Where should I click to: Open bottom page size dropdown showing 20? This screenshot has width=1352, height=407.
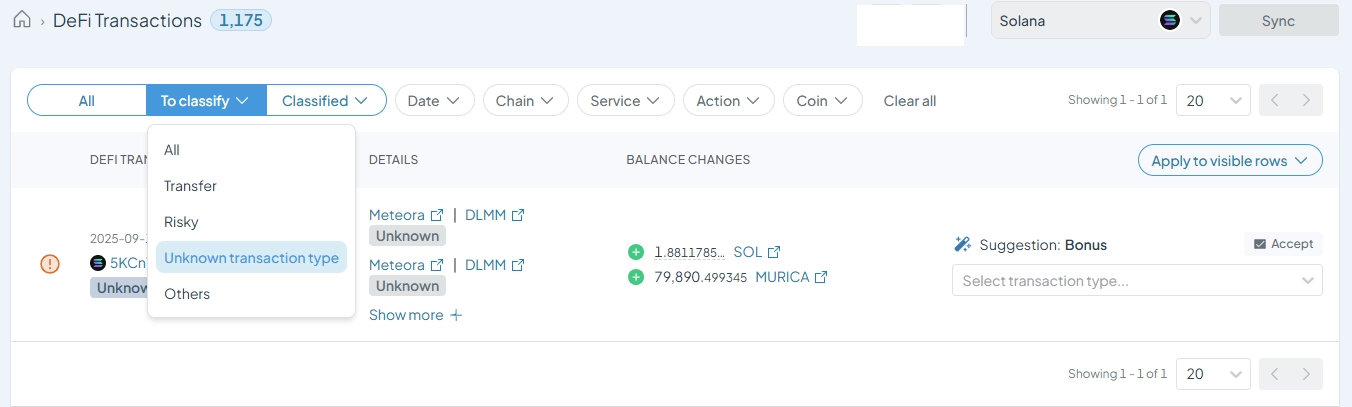pyautogui.click(x=1213, y=374)
